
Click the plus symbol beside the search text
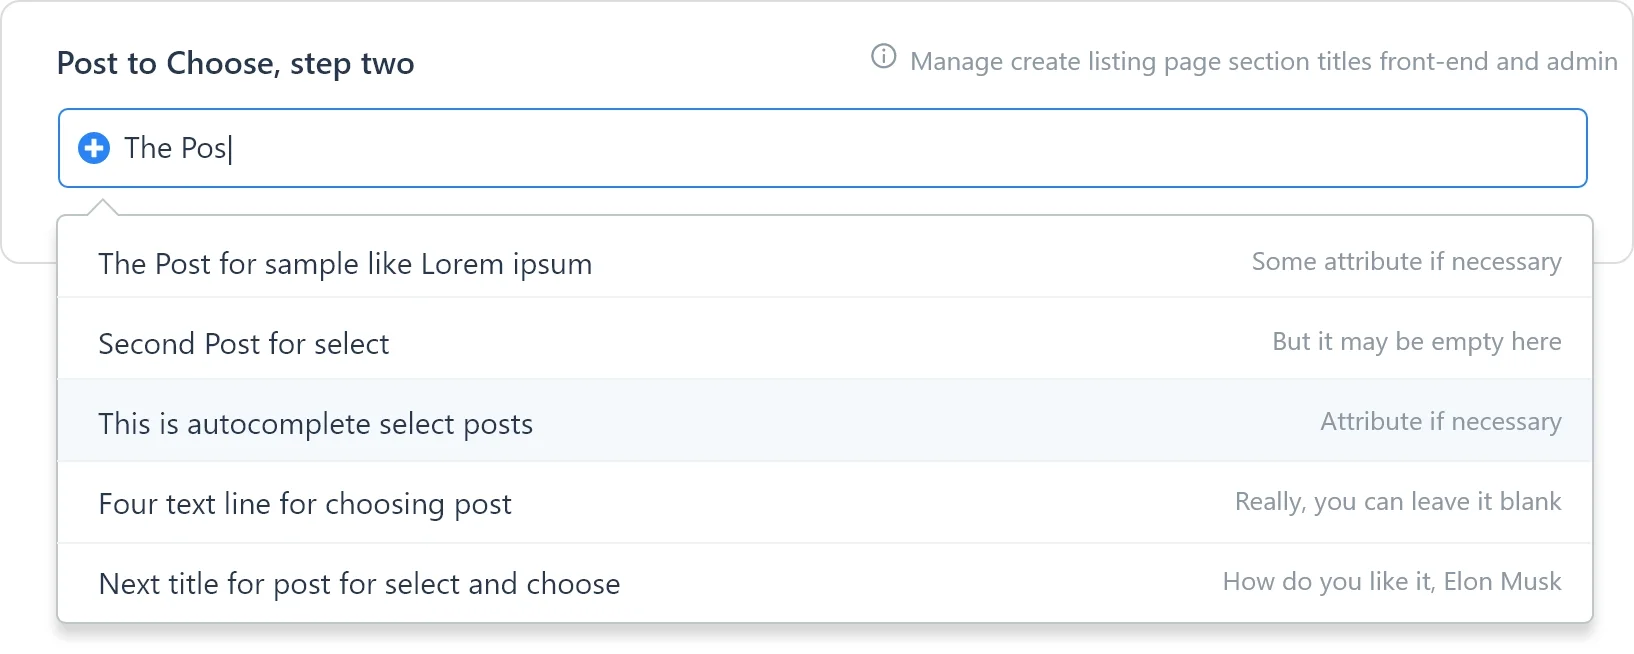tap(93, 148)
